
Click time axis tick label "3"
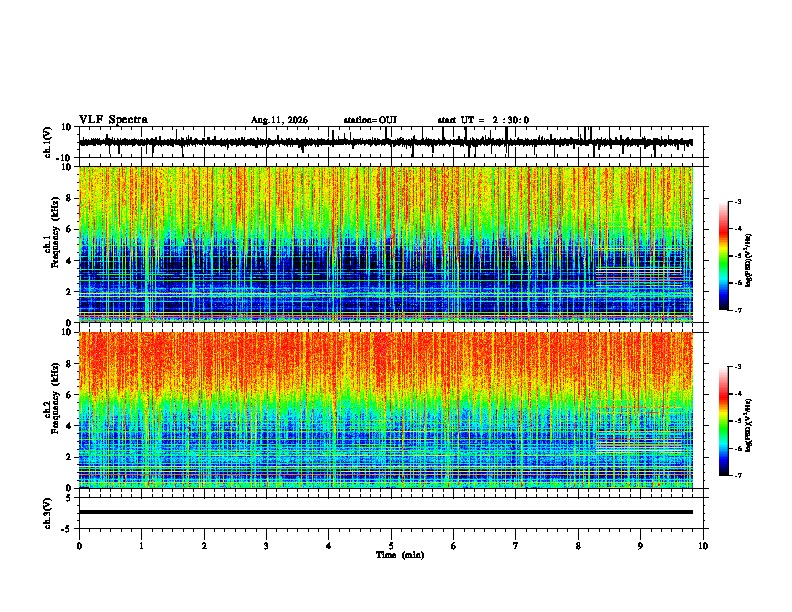click(266, 546)
